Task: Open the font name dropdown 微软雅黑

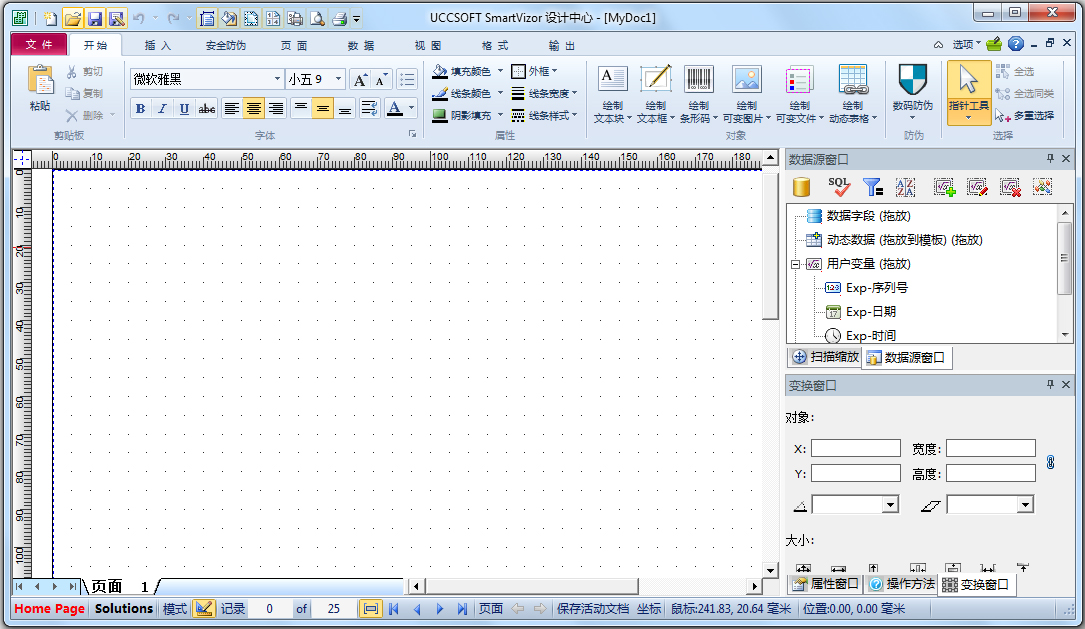Action: click(277, 79)
